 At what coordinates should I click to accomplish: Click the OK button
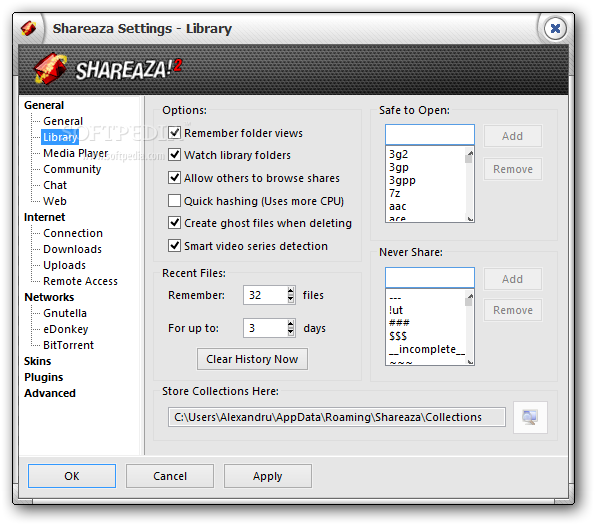72,476
